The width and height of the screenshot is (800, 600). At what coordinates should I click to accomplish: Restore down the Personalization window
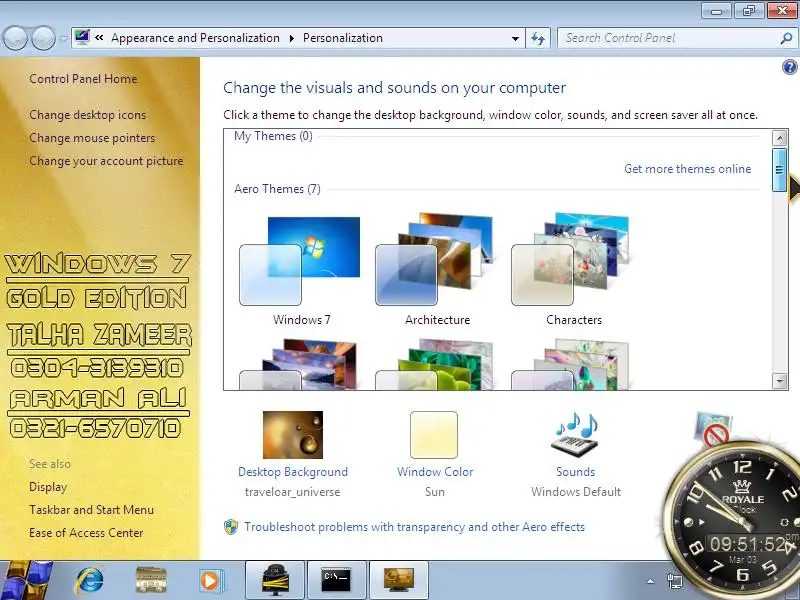pos(748,11)
